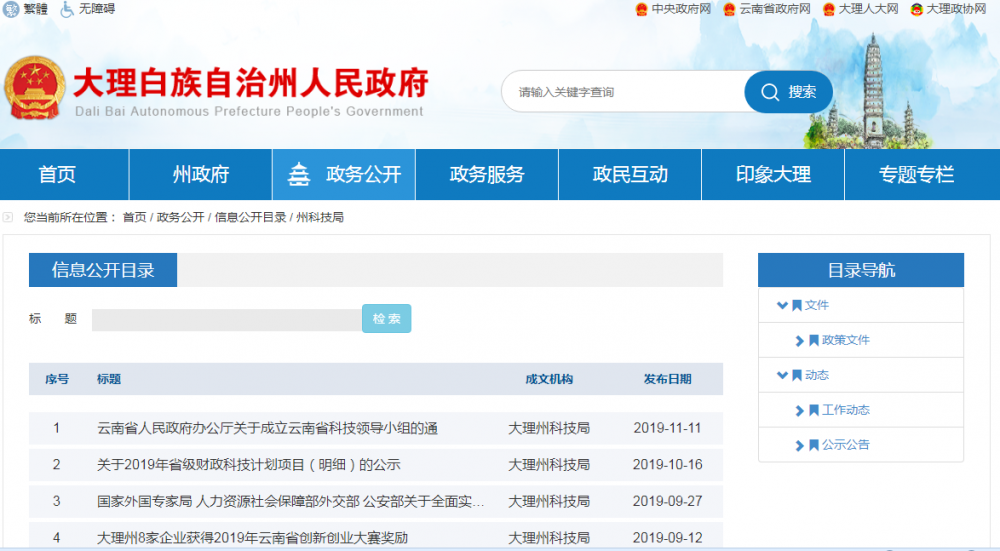Click the emblem icon beside 大理政协网
The height and width of the screenshot is (551, 1000).
(x=916, y=10)
